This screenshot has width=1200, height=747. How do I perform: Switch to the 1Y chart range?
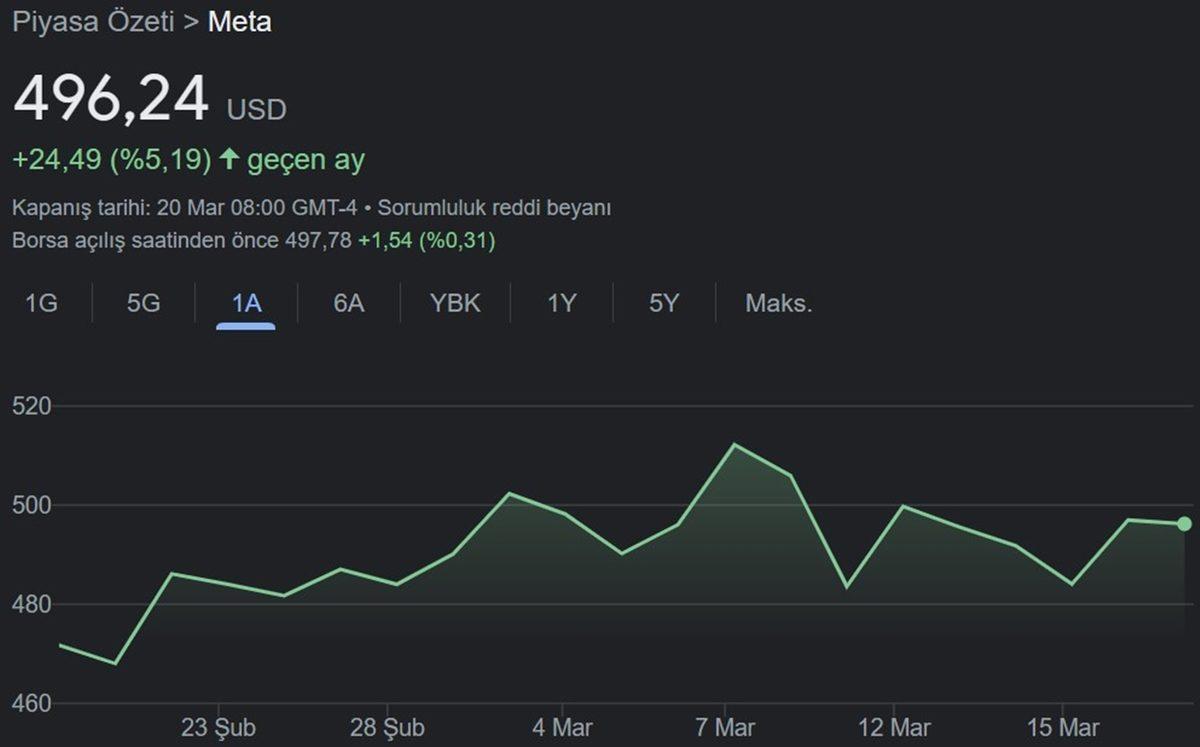click(562, 304)
